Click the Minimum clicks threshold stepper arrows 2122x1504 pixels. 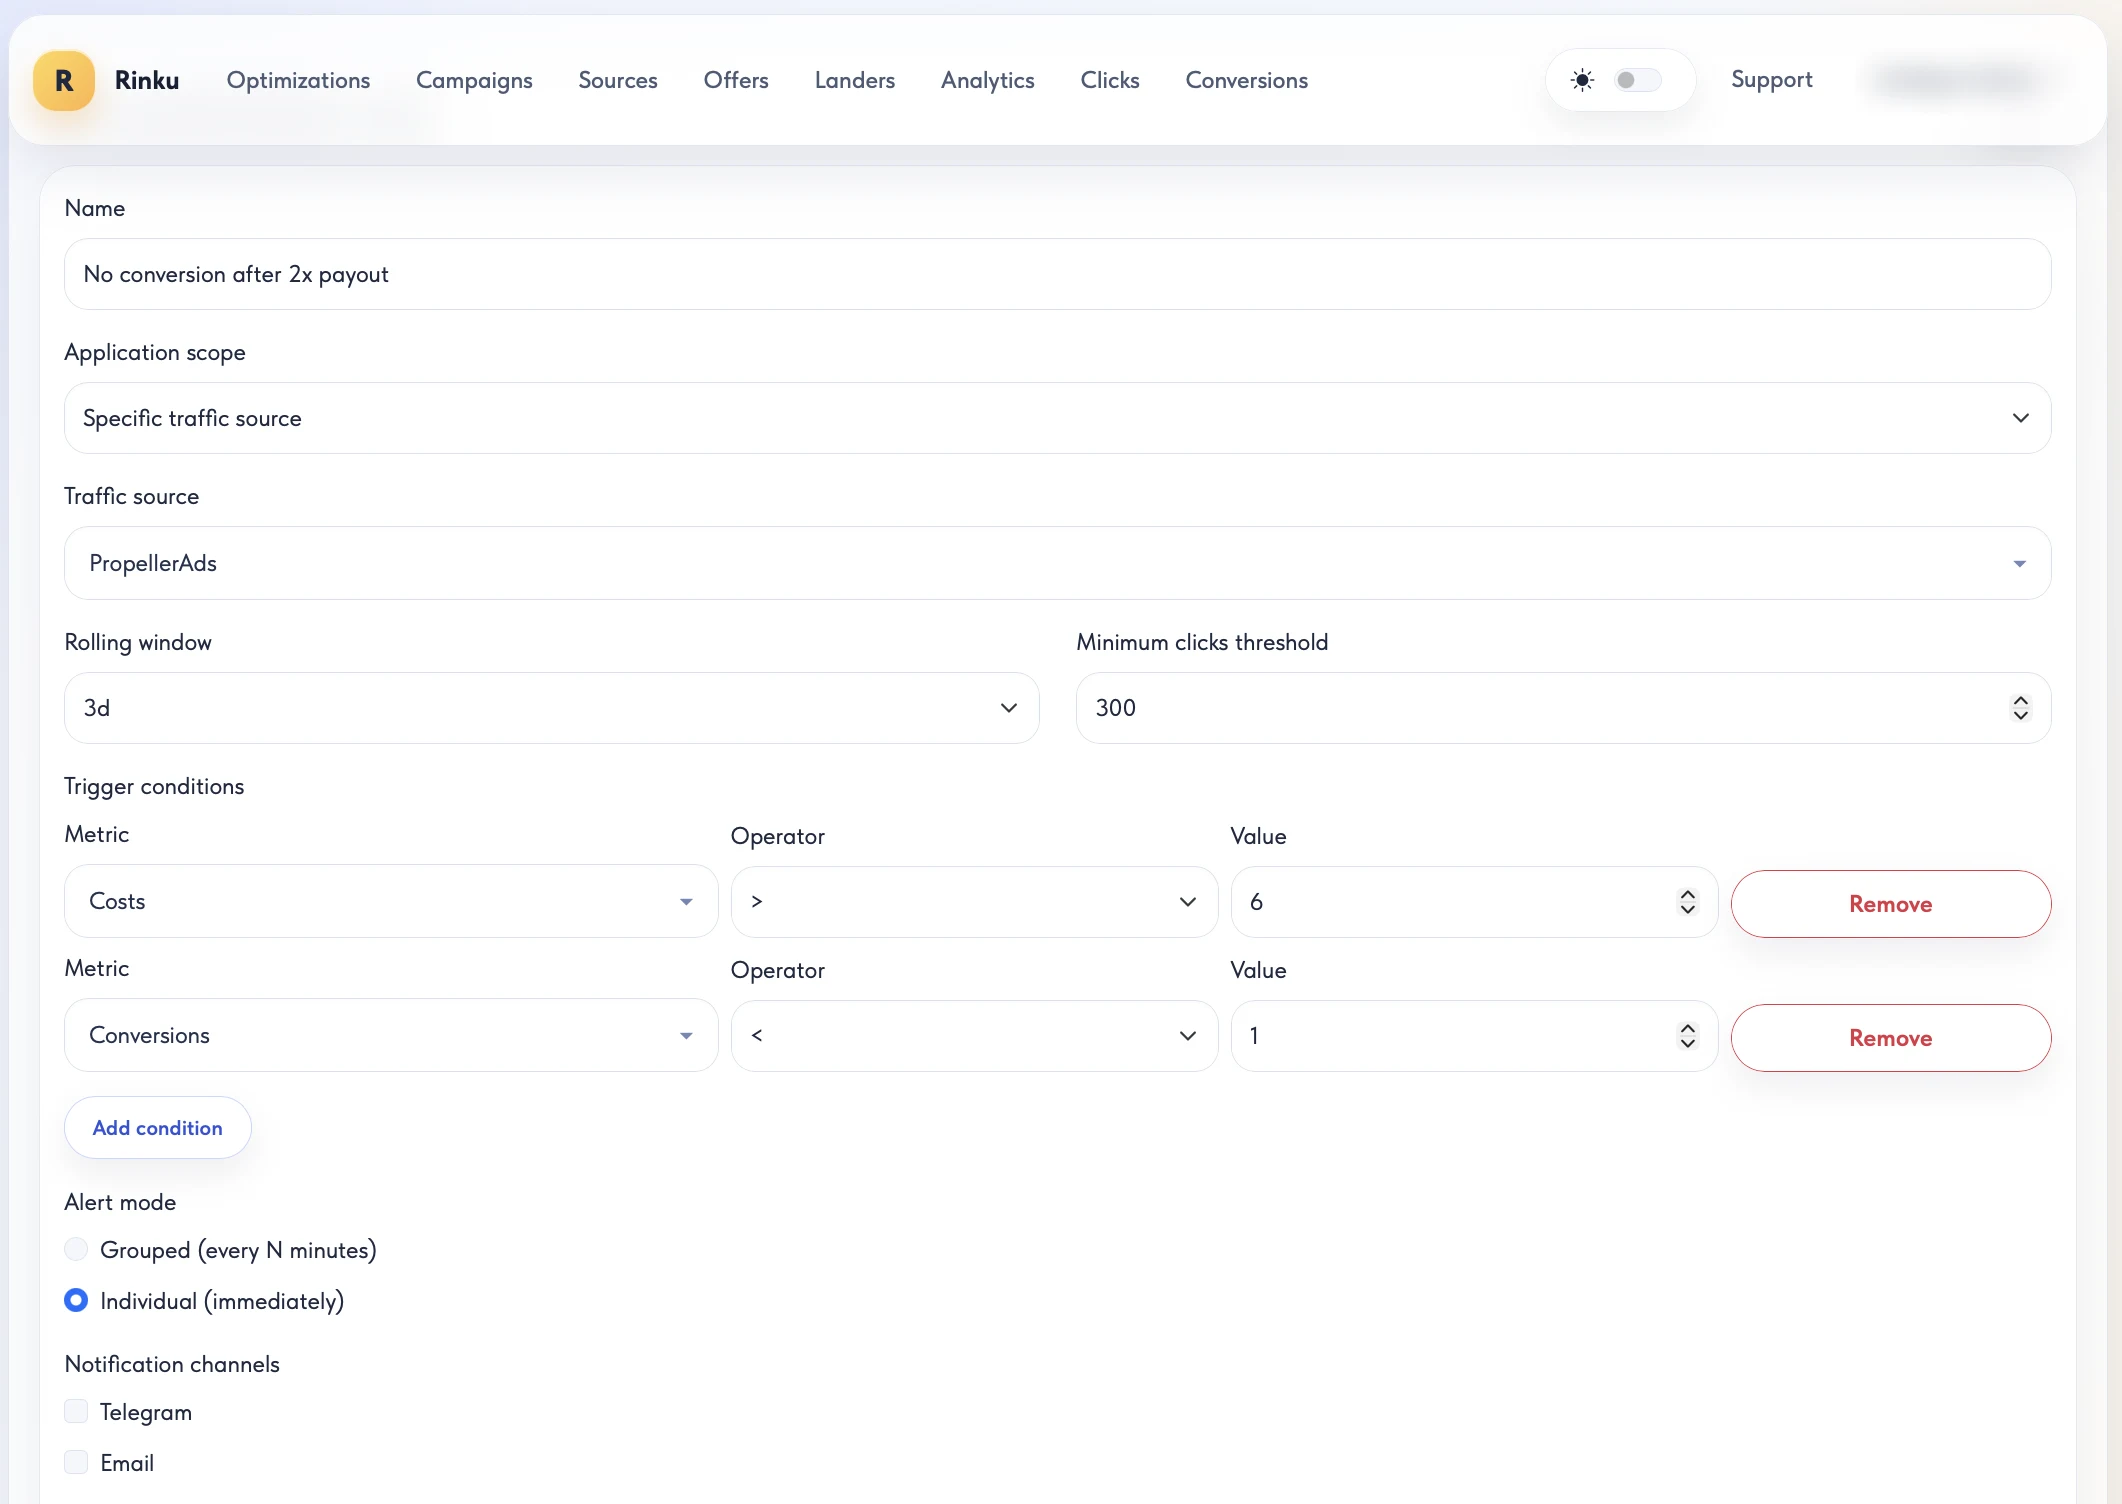[x=2021, y=708]
